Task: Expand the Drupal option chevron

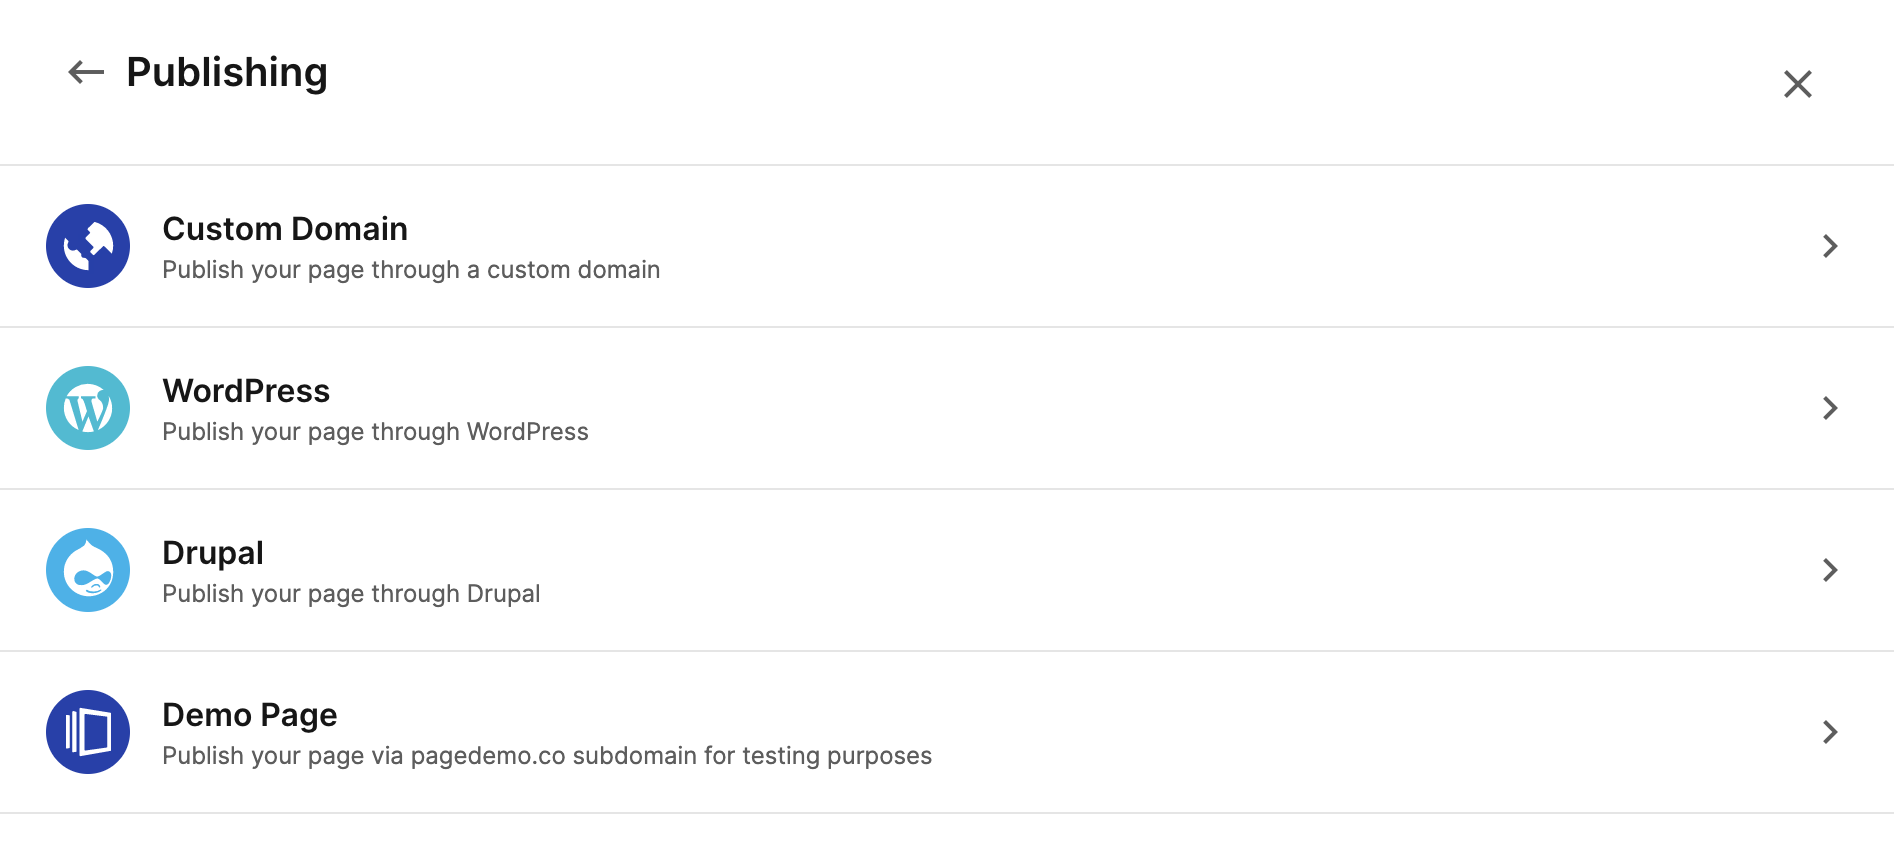Action: (x=1830, y=570)
